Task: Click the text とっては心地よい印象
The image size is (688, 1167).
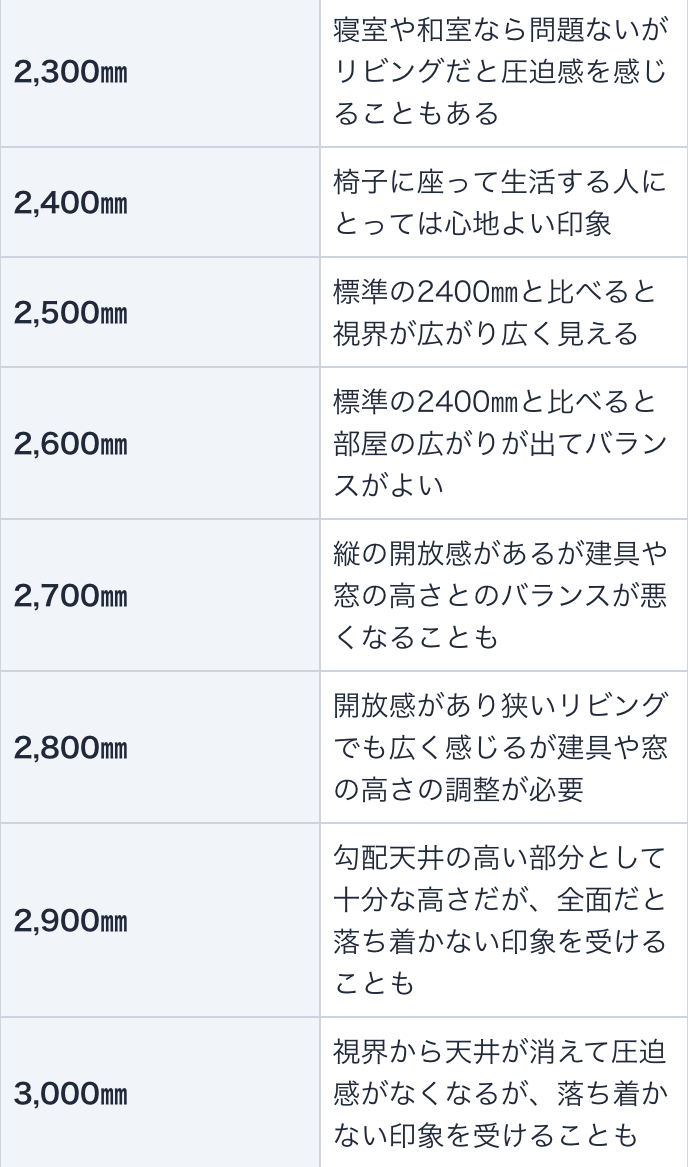Action: (x=472, y=225)
